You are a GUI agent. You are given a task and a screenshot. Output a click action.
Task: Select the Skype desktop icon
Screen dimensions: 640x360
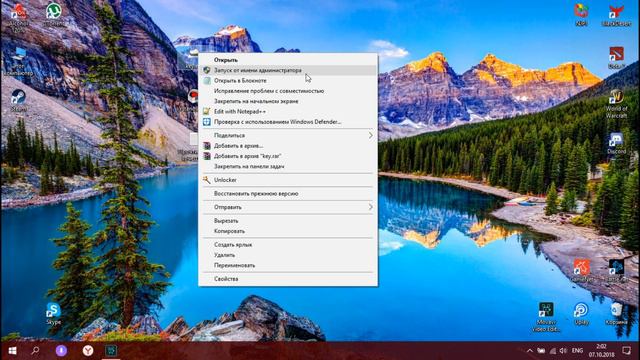pyautogui.click(x=53, y=313)
